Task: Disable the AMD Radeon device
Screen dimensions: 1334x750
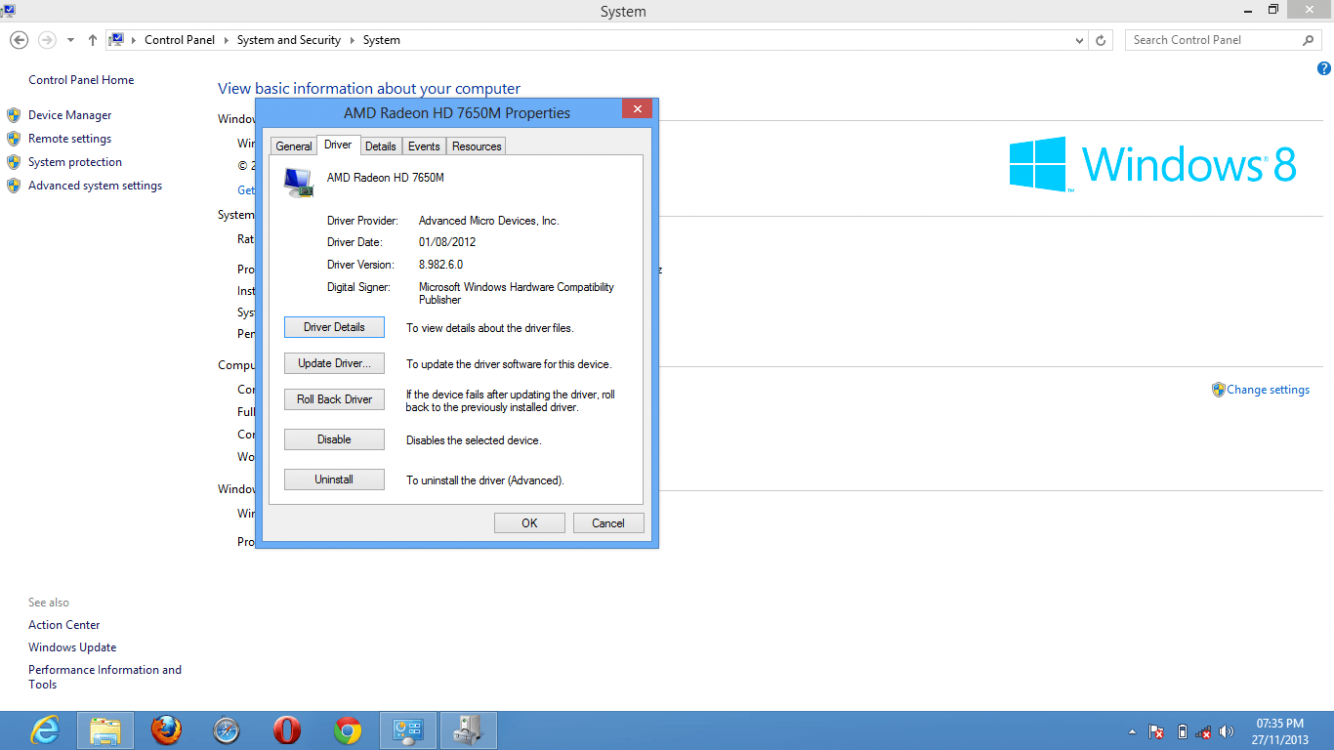Action: point(334,439)
